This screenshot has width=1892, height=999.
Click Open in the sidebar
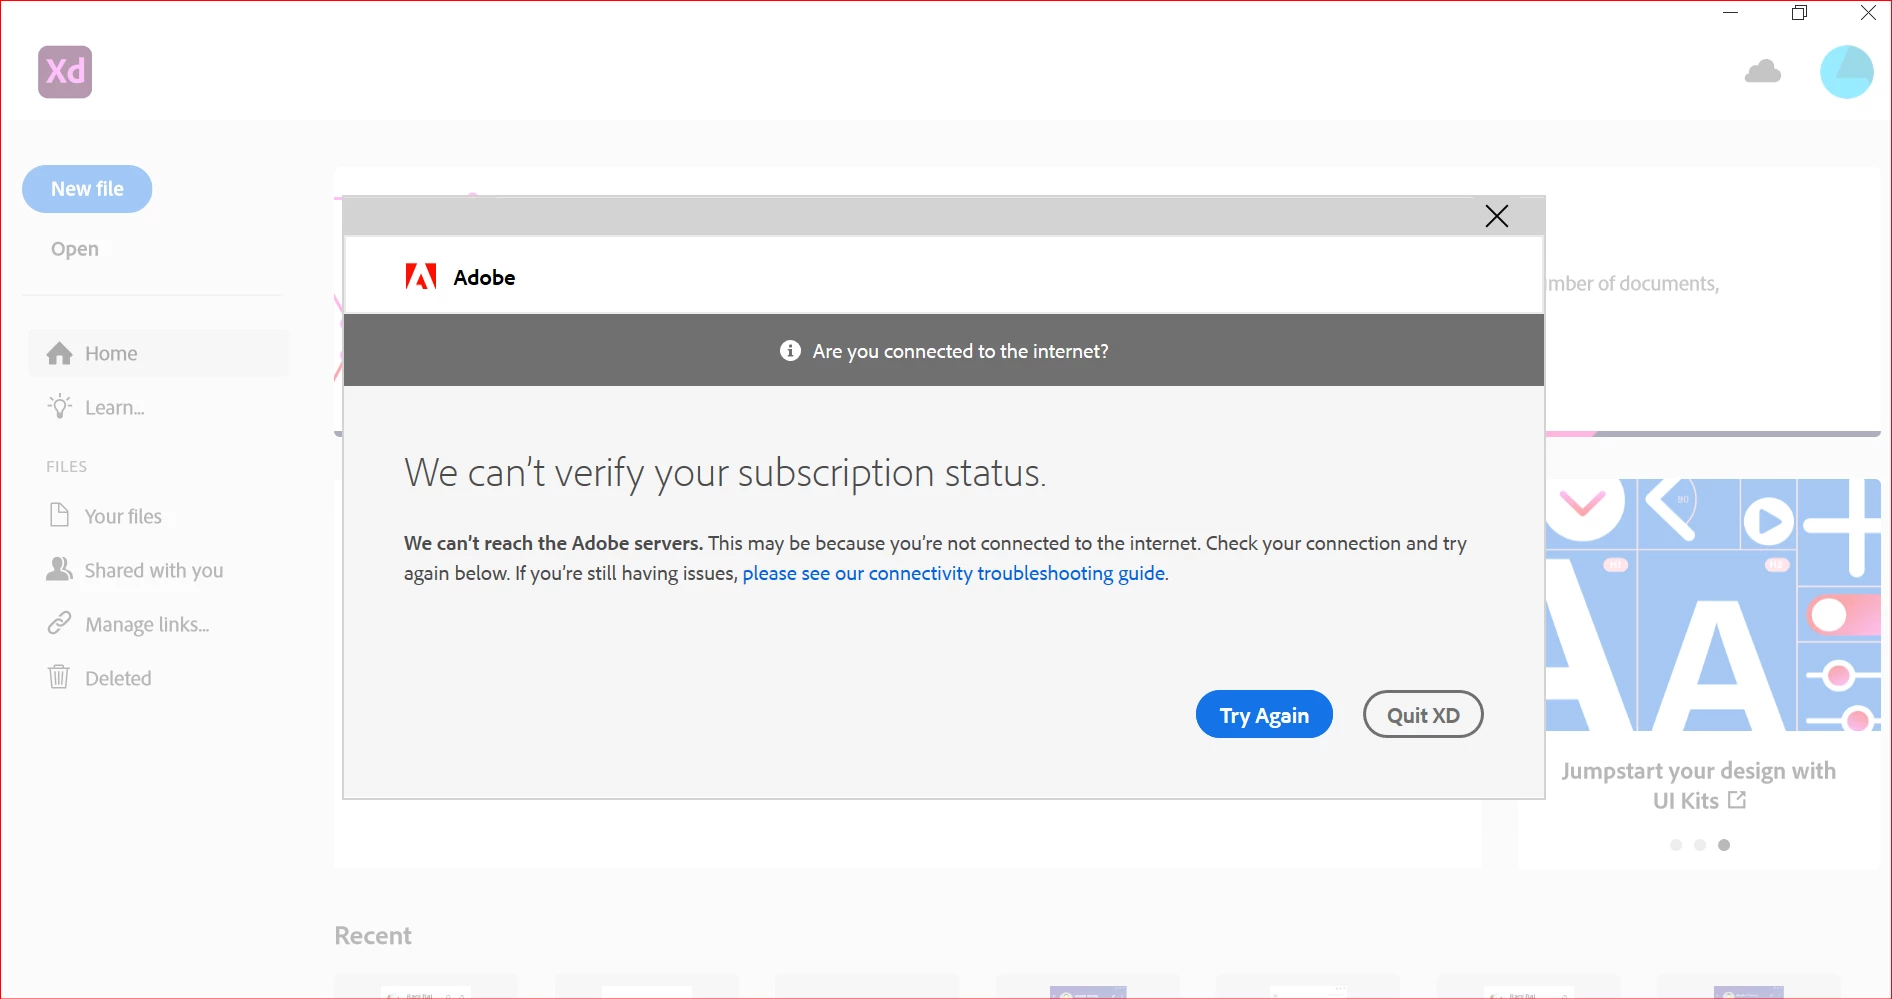tap(75, 249)
